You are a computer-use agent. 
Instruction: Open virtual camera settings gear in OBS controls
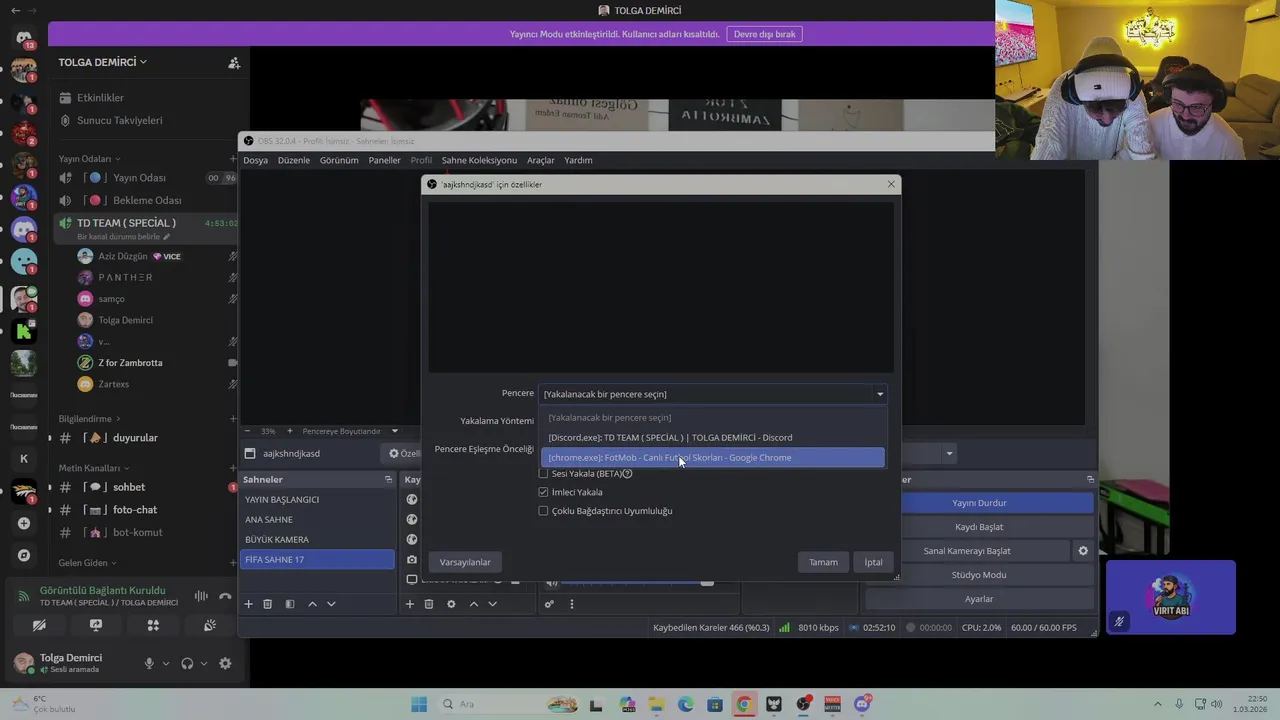1082,551
